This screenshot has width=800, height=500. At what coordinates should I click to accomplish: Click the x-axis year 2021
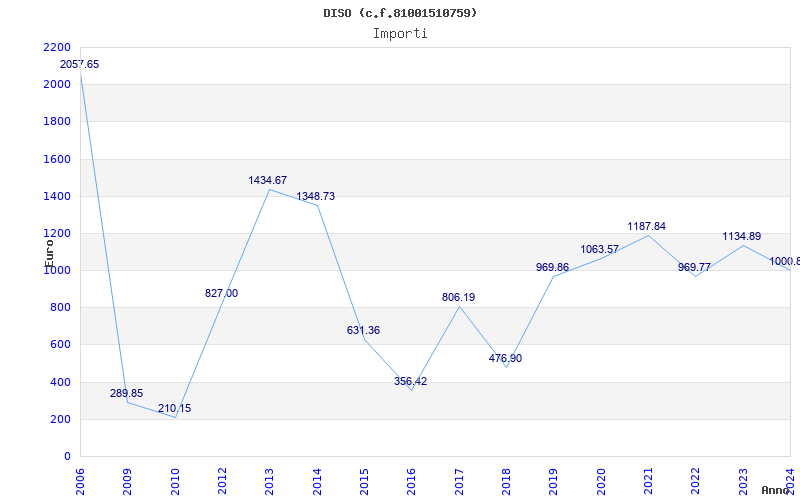[648, 481]
